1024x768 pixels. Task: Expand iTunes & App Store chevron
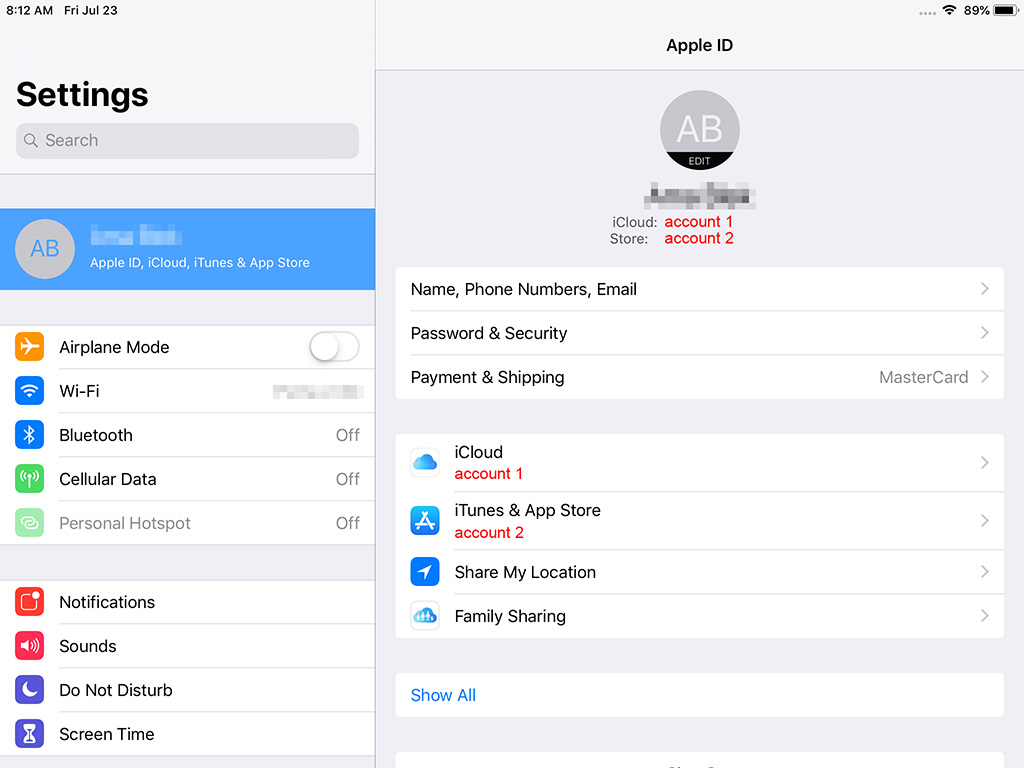click(x=985, y=520)
